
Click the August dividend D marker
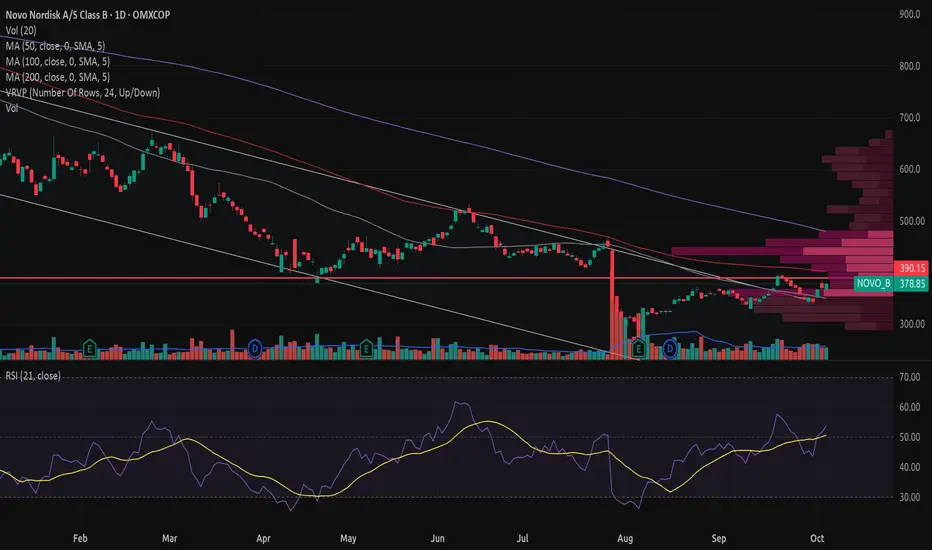[x=670, y=348]
